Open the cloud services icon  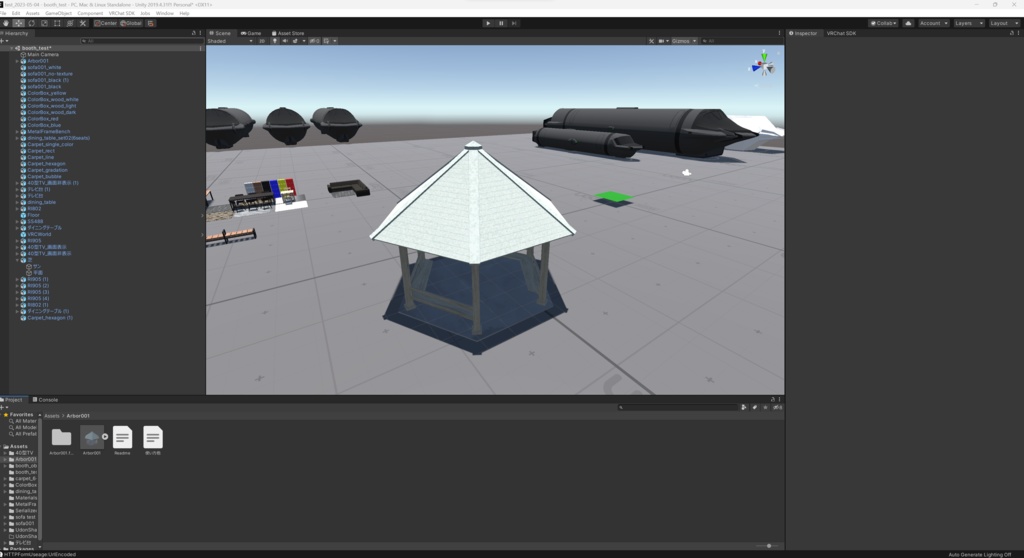point(908,23)
